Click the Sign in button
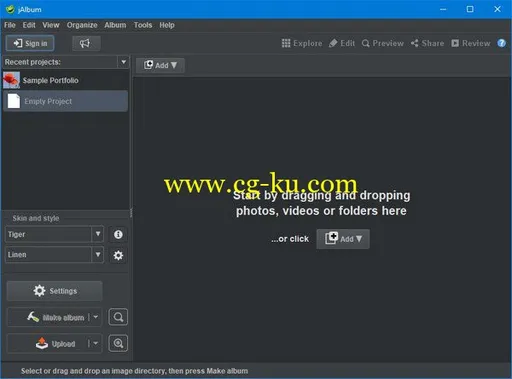The height and width of the screenshot is (379, 512). click(30, 43)
